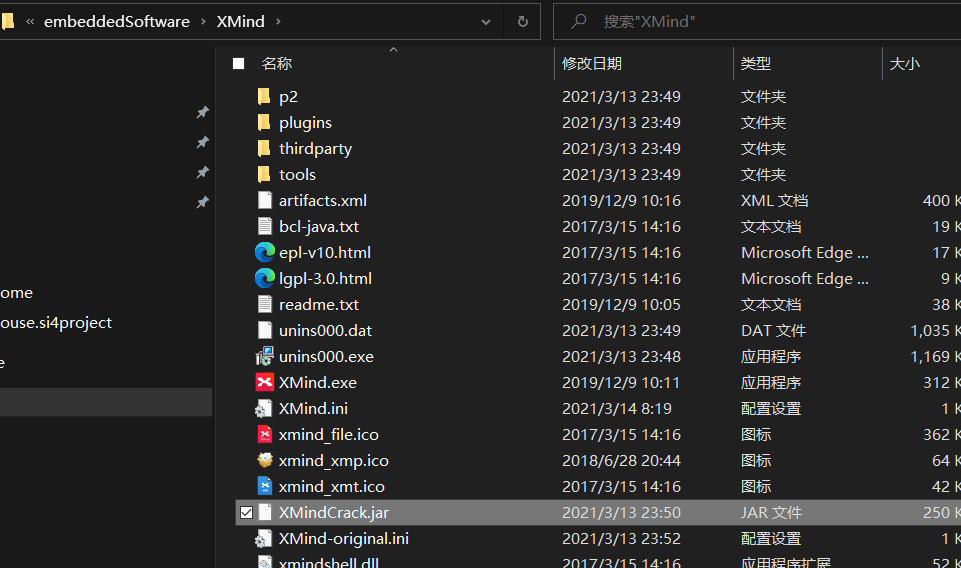Select the file named readme.txt

pyautogui.click(x=319, y=305)
